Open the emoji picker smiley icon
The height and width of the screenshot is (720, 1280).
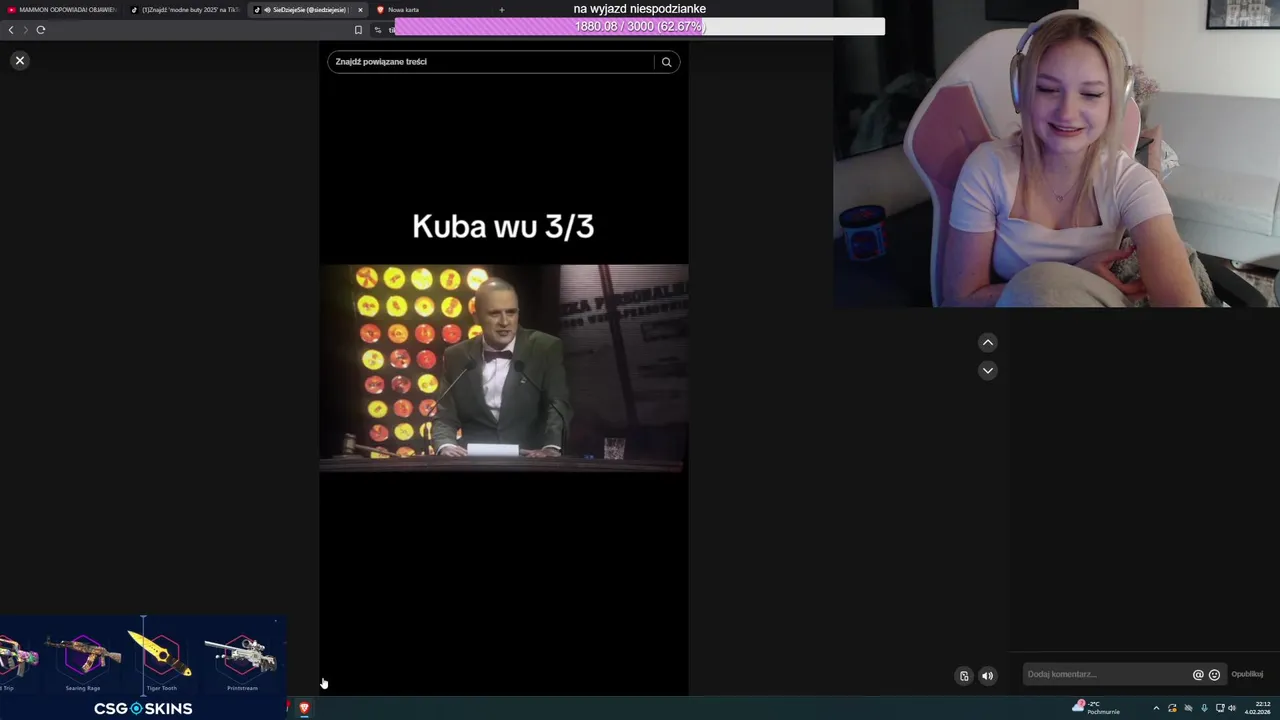(x=1214, y=675)
